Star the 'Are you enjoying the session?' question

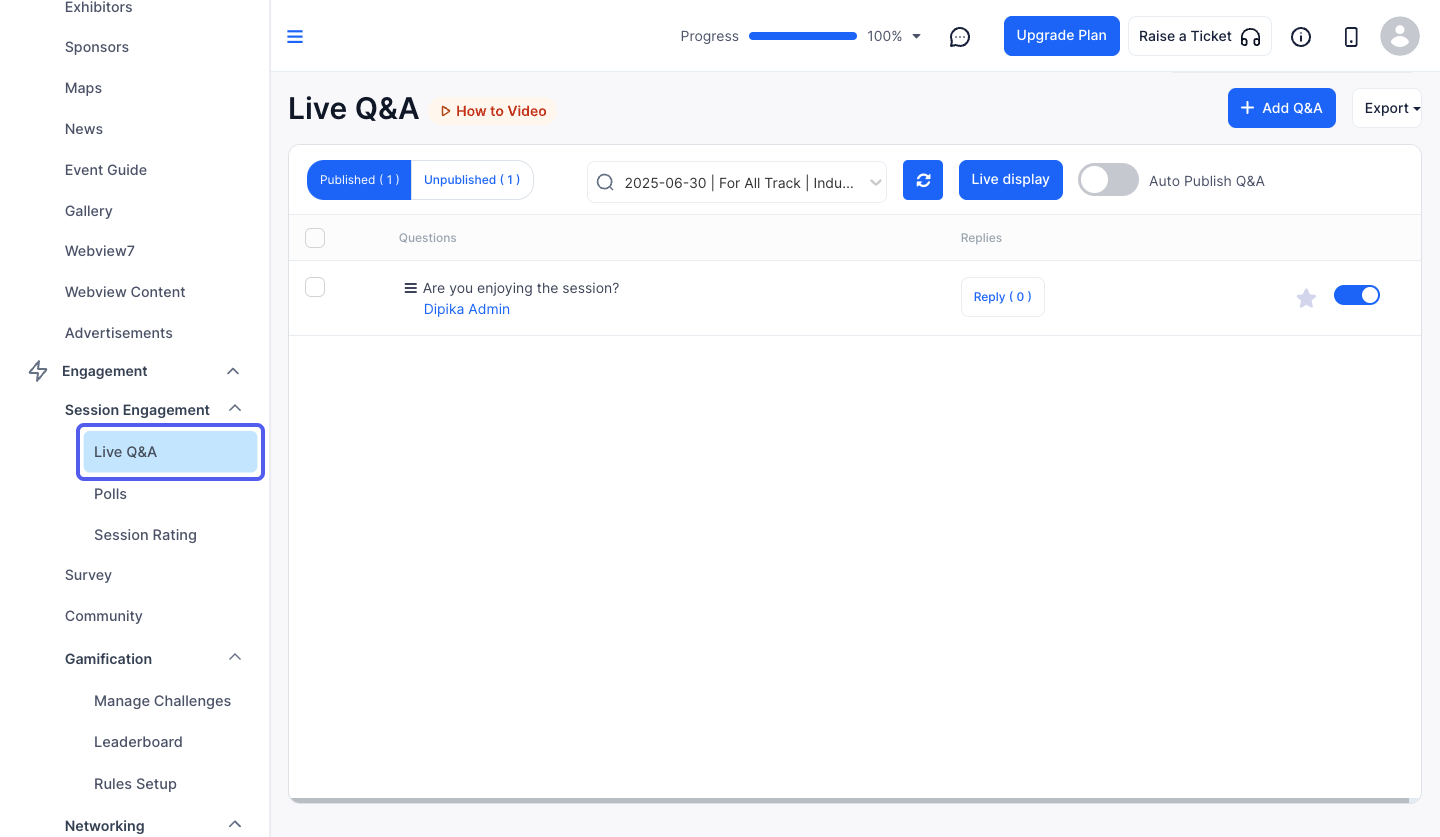(1306, 298)
